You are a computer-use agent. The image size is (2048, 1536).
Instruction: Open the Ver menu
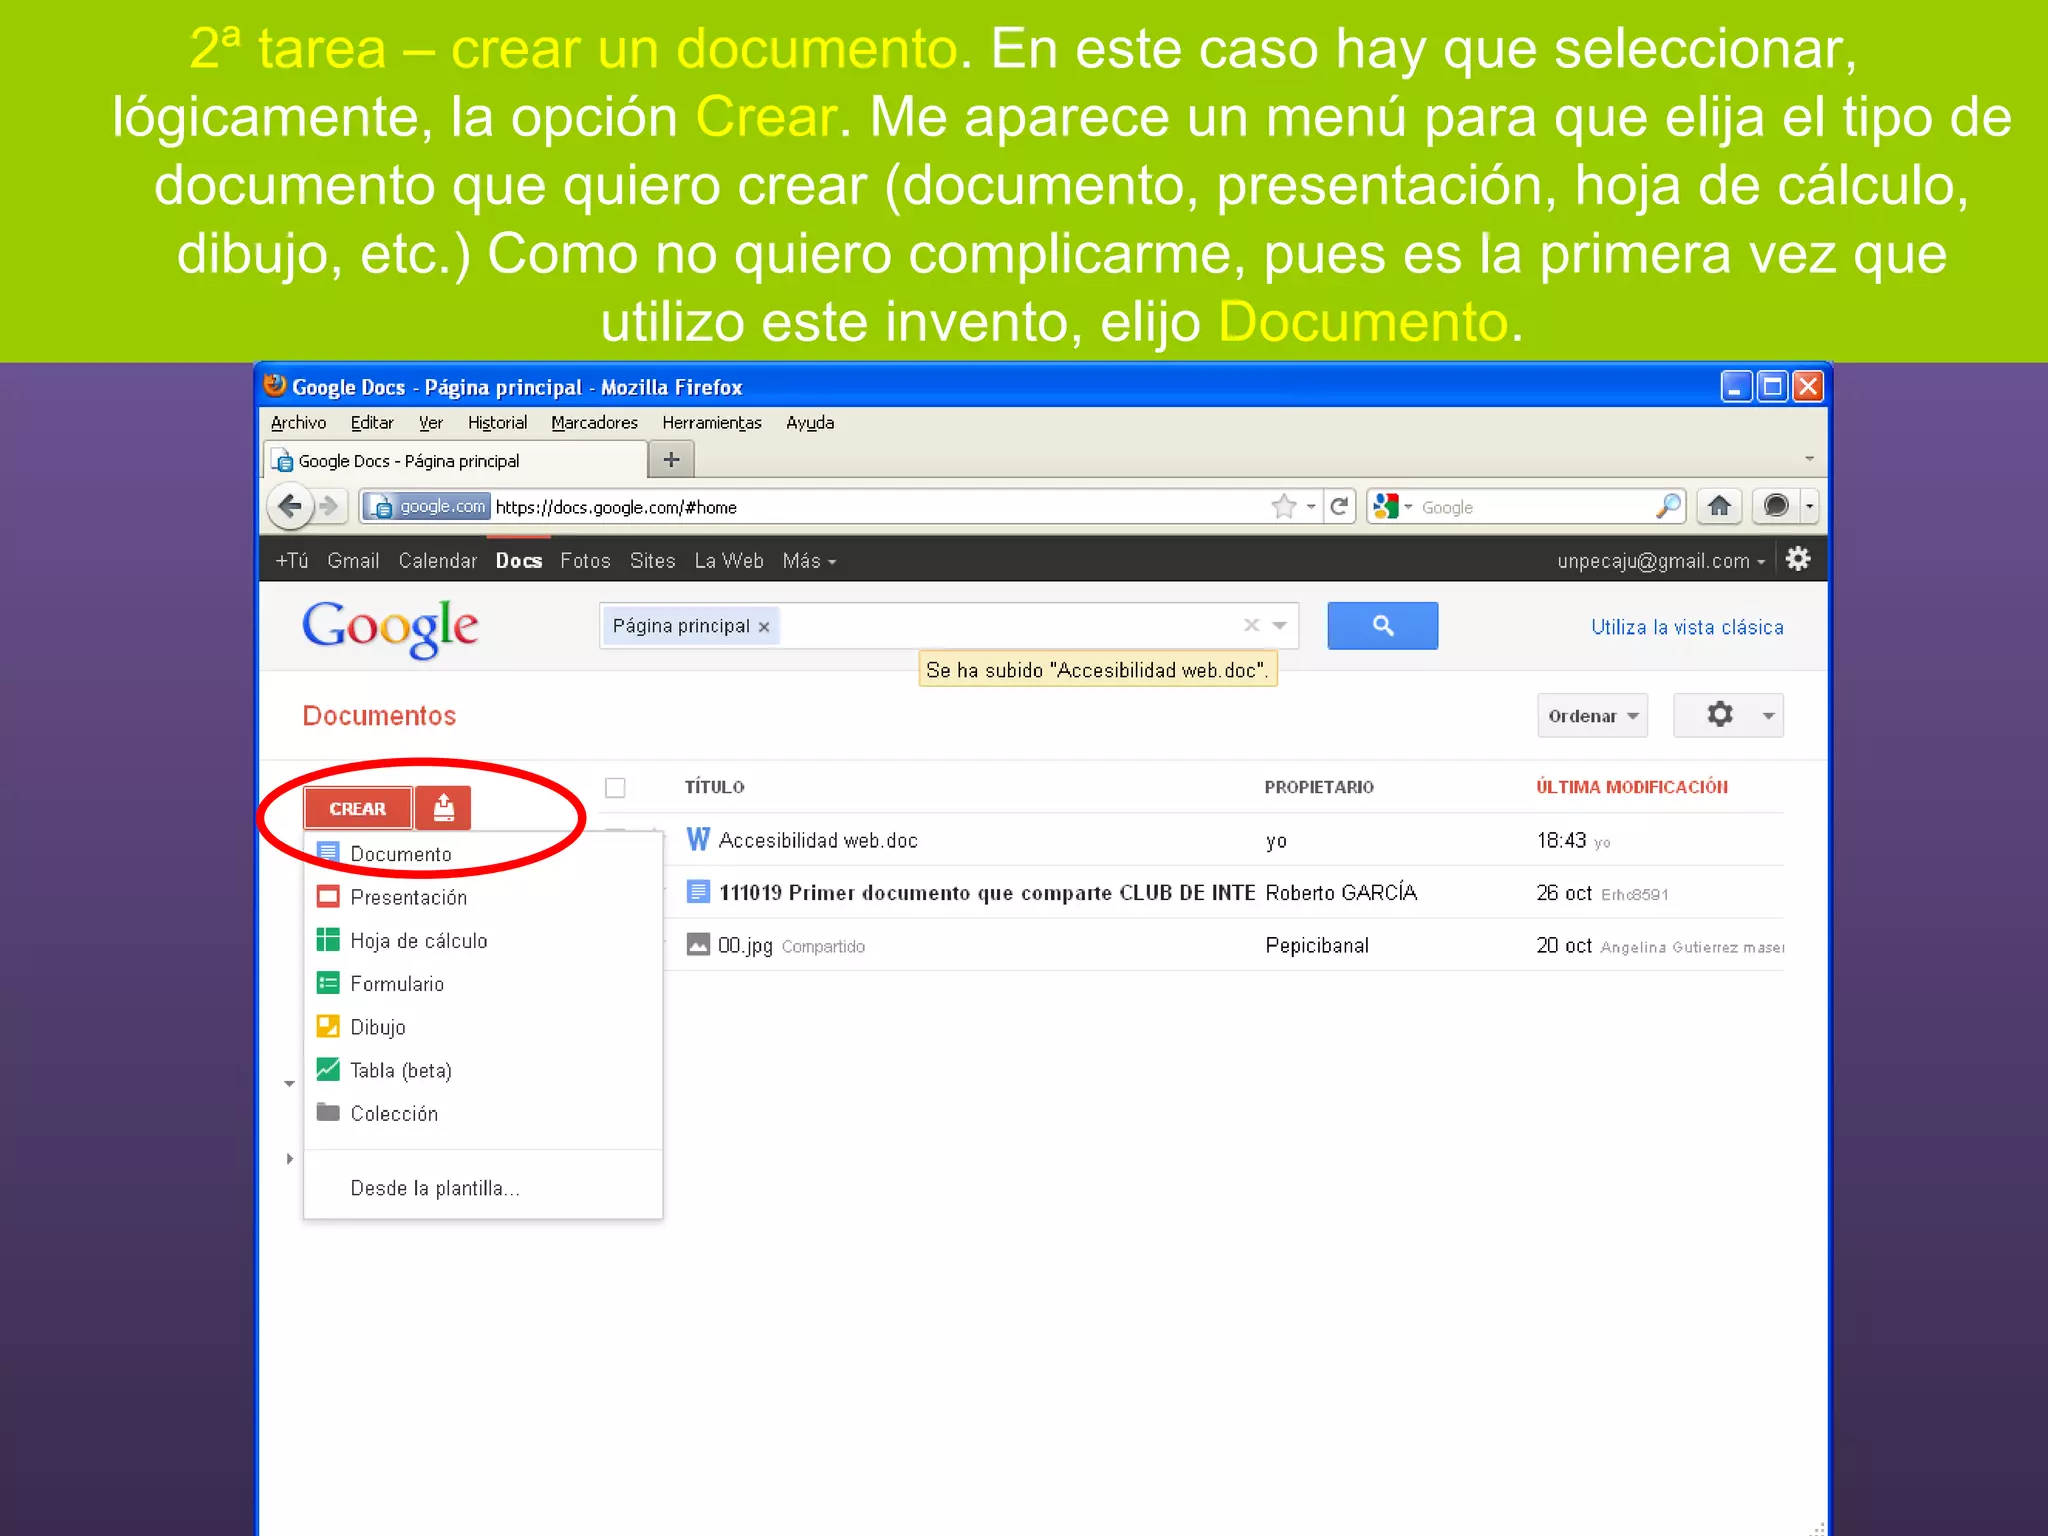(x=431, y=423)
